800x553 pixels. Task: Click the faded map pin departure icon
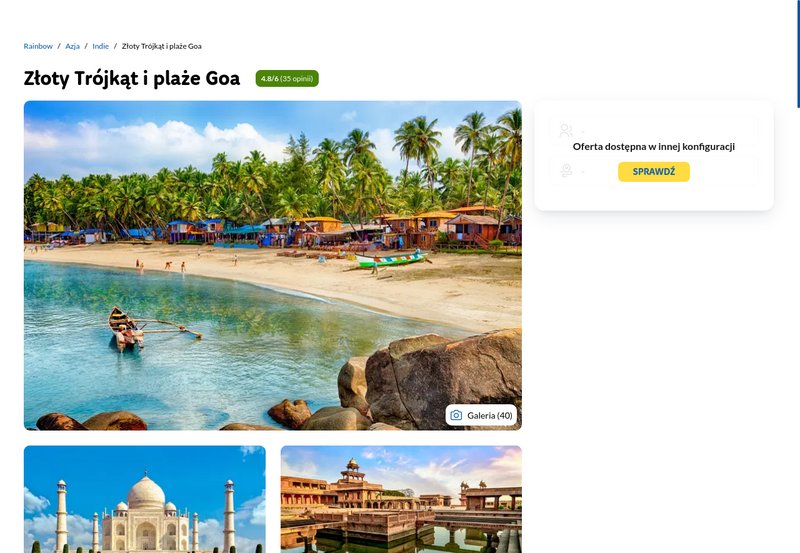566,170
